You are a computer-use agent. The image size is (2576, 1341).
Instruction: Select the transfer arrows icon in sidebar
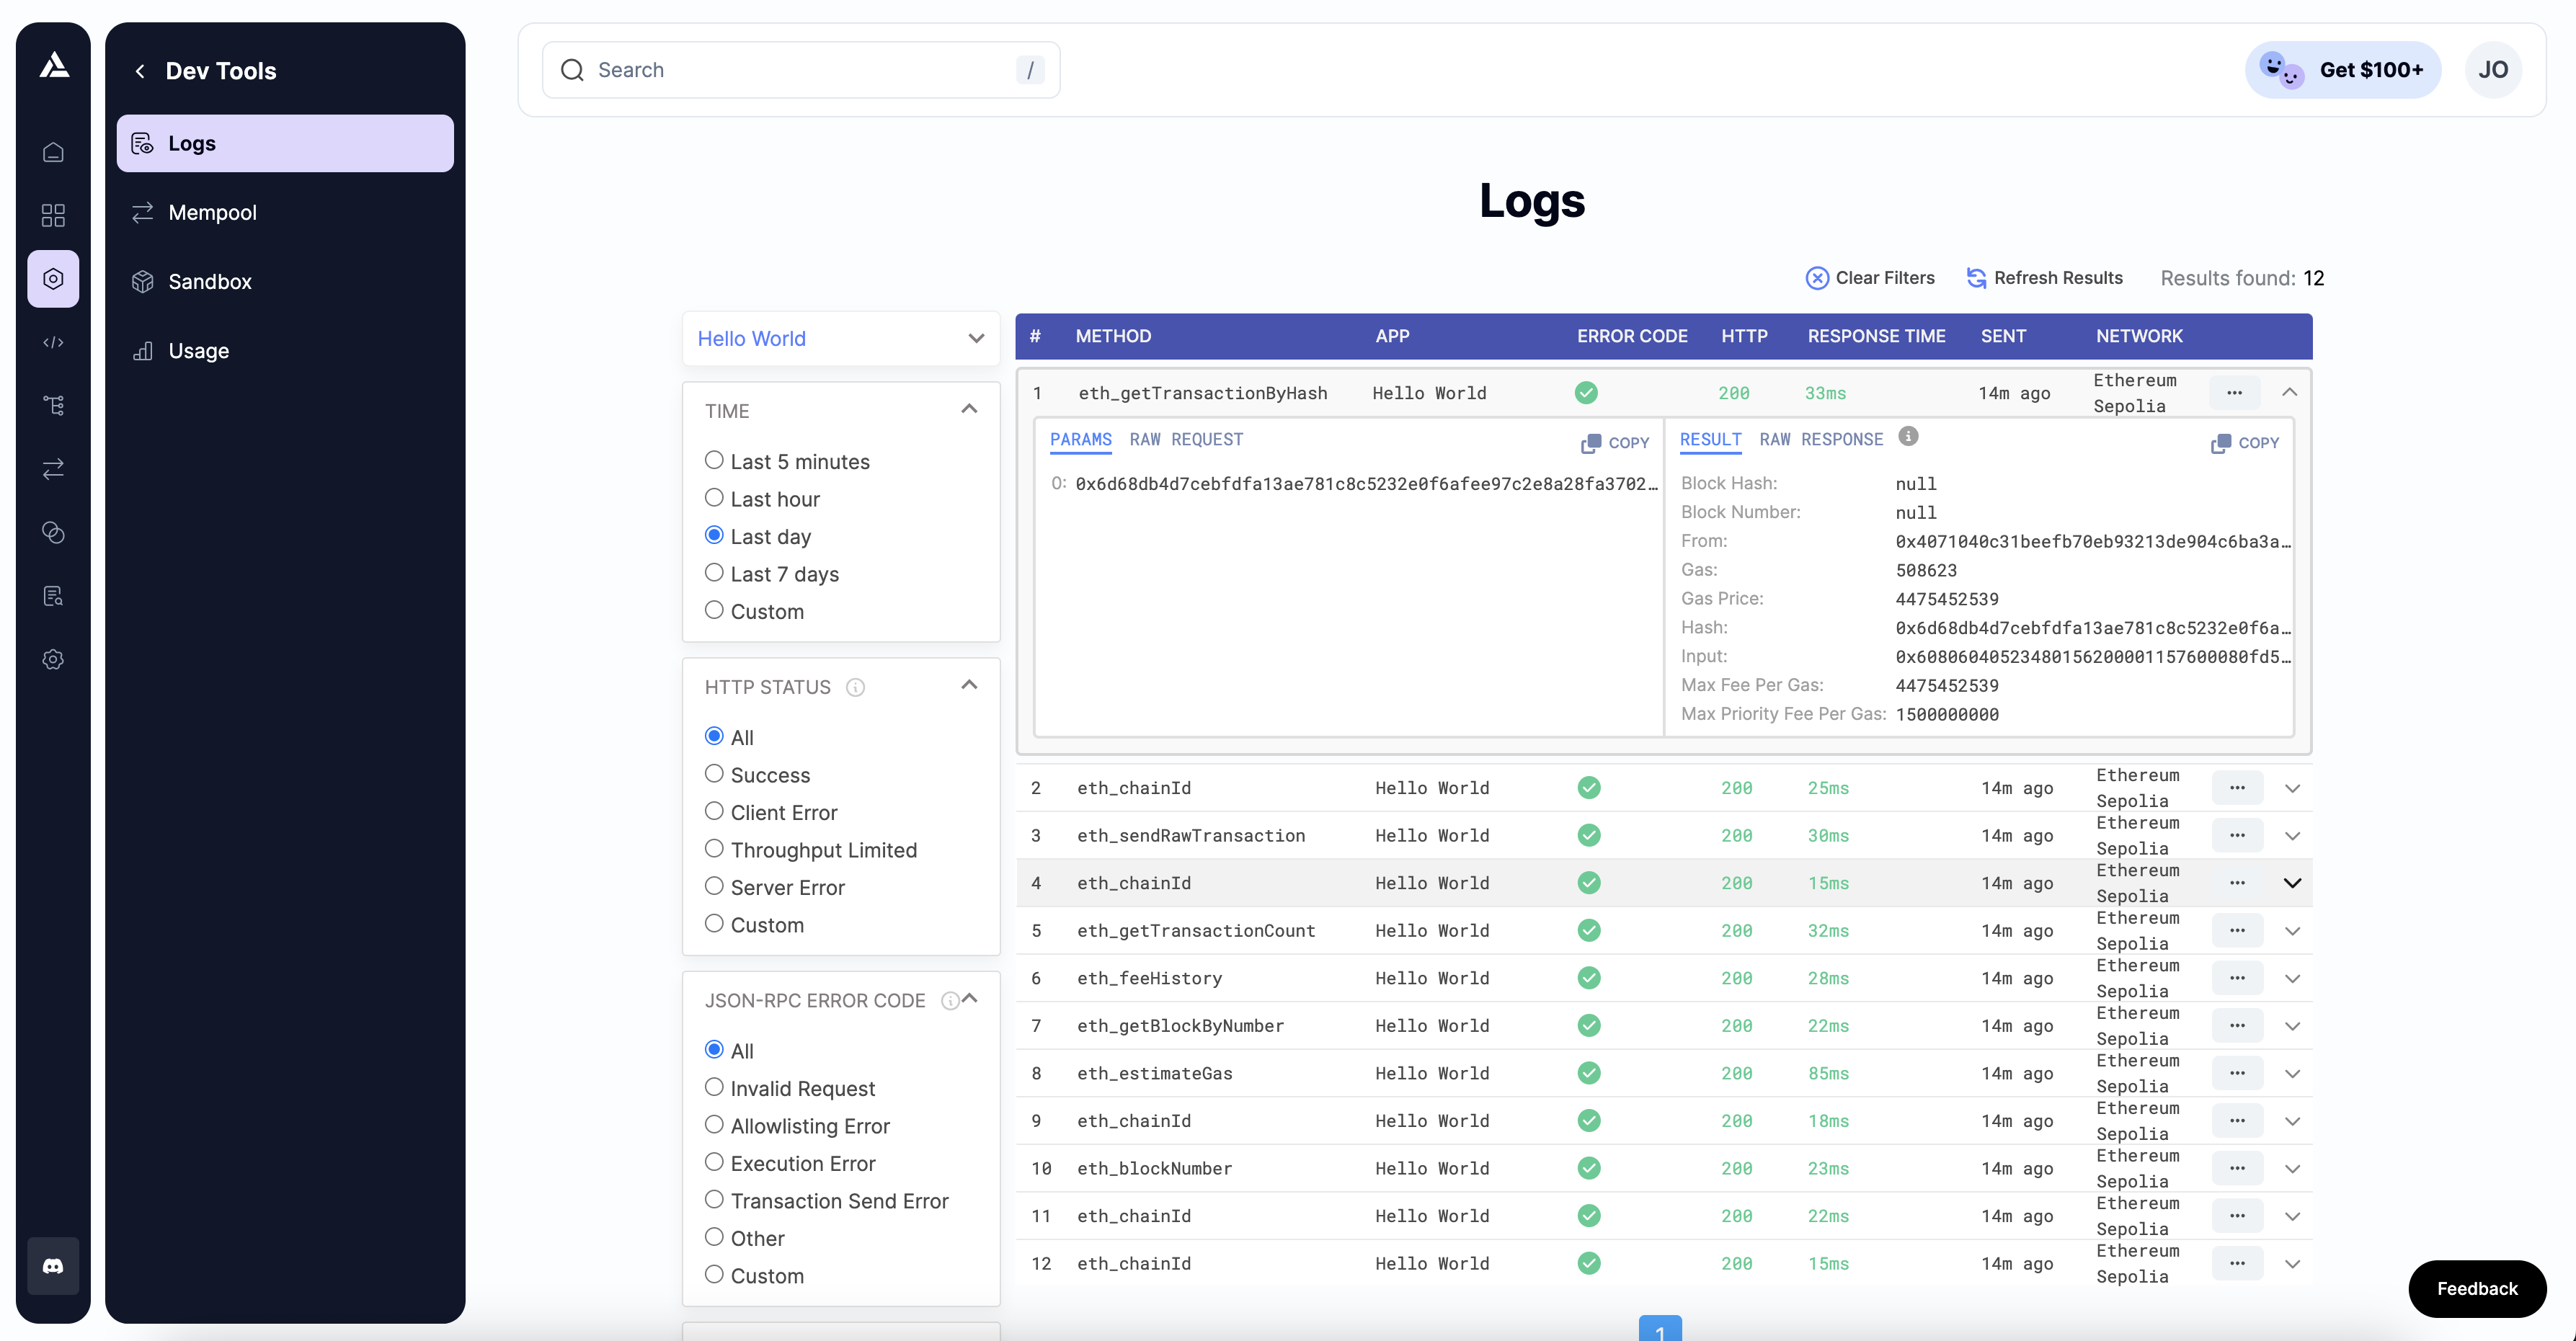tap(53, 469)
